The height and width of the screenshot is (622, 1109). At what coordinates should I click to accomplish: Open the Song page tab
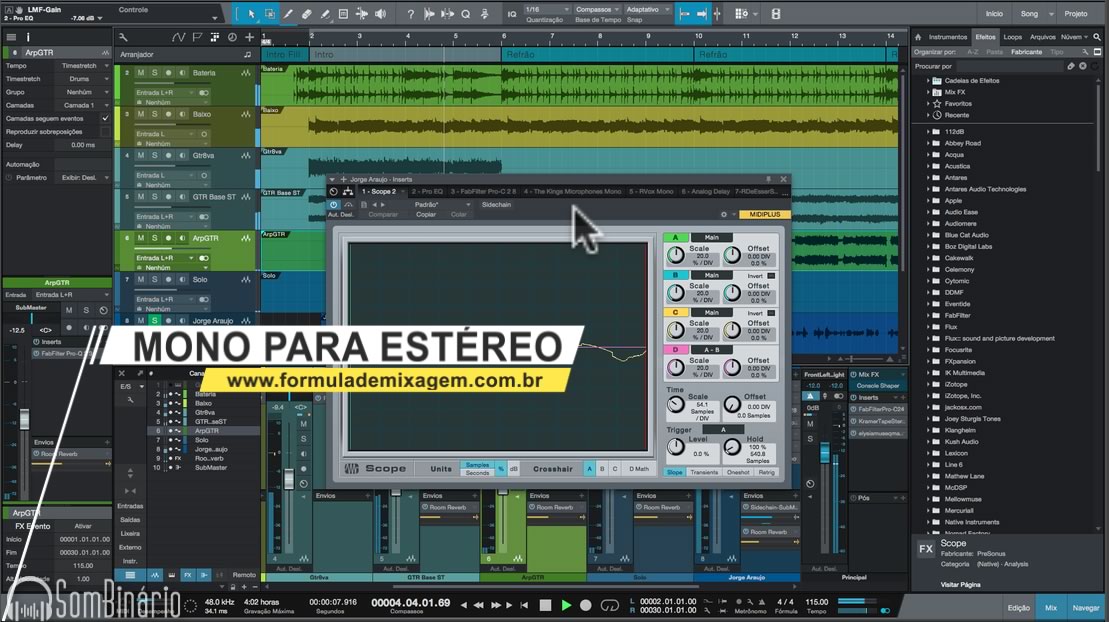pyautogui.click(x=1029, y=14)
